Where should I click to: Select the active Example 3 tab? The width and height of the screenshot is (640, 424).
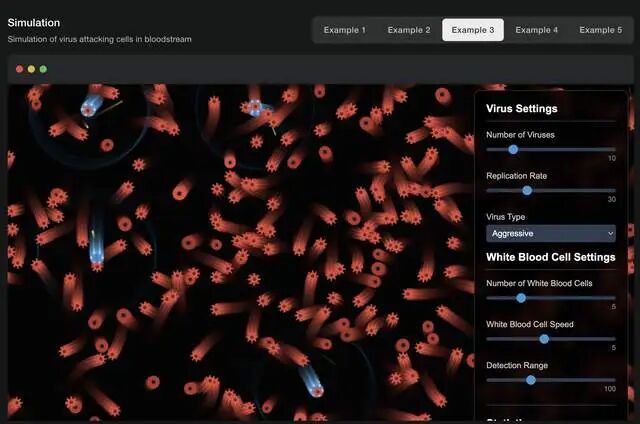coord(473,30)
